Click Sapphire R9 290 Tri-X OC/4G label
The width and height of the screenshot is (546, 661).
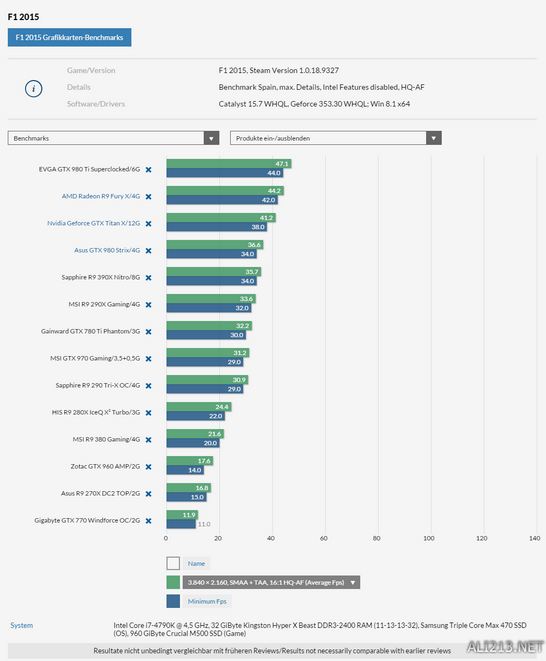(x=98, y=385)
